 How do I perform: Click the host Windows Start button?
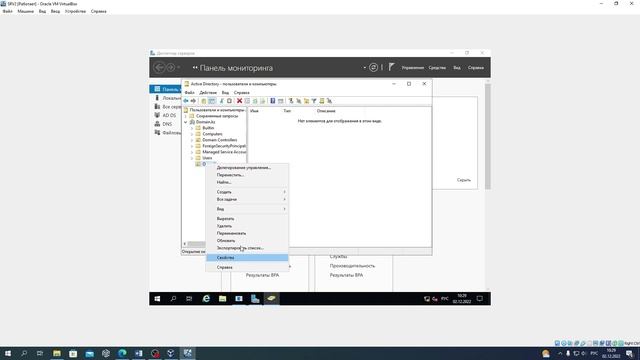(8, 353)
